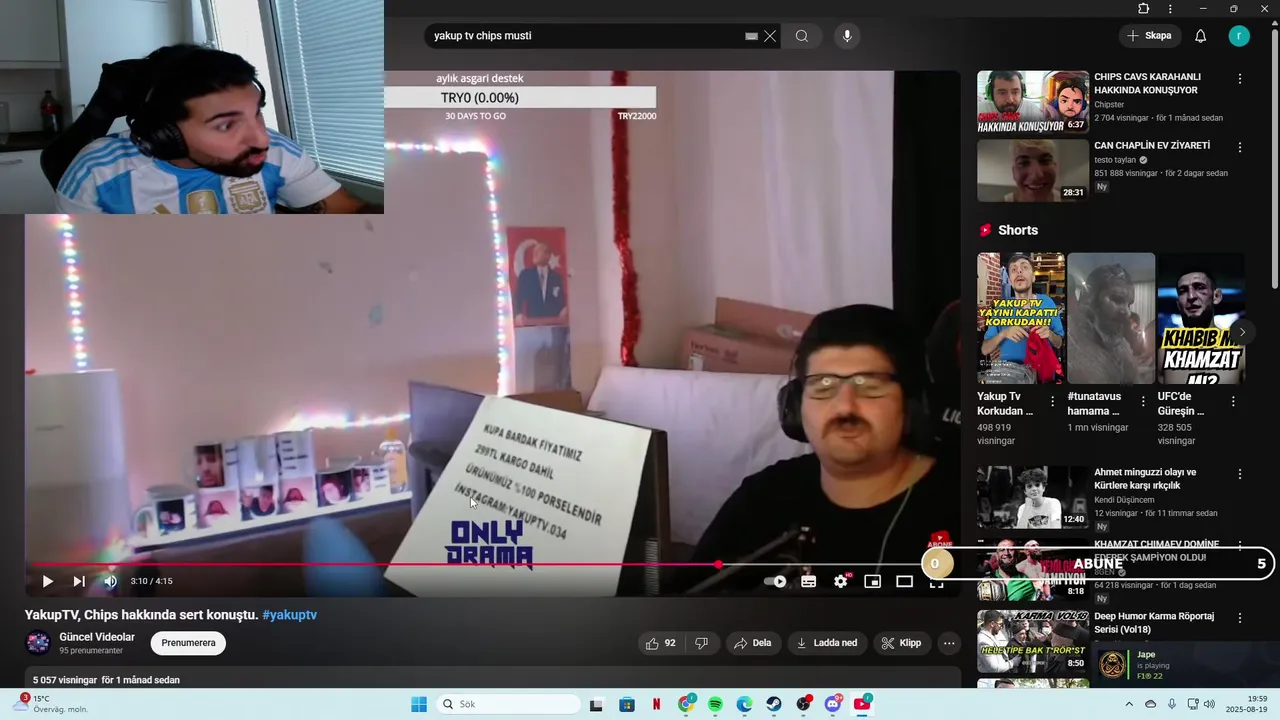Click the taskbar Sök search box
Viewport: 1280px width, 720px height.
coord(507,704)
